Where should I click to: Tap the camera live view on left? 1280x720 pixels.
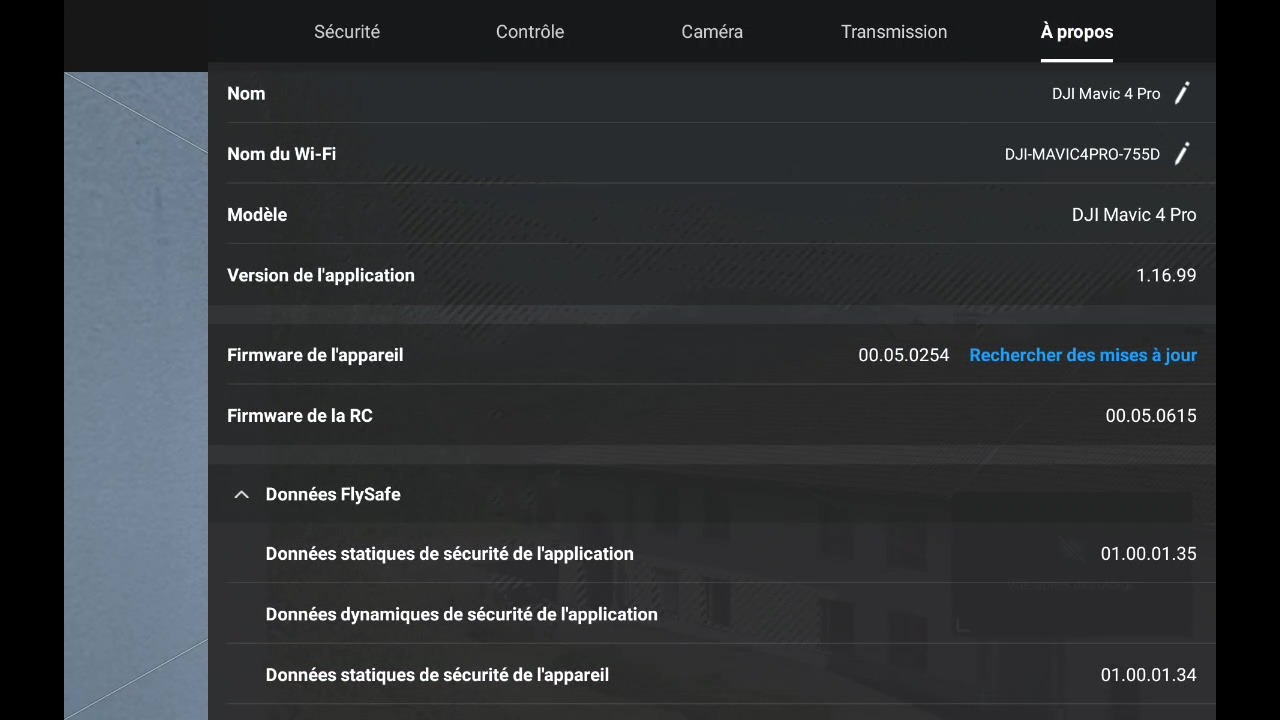coord(136,396)
